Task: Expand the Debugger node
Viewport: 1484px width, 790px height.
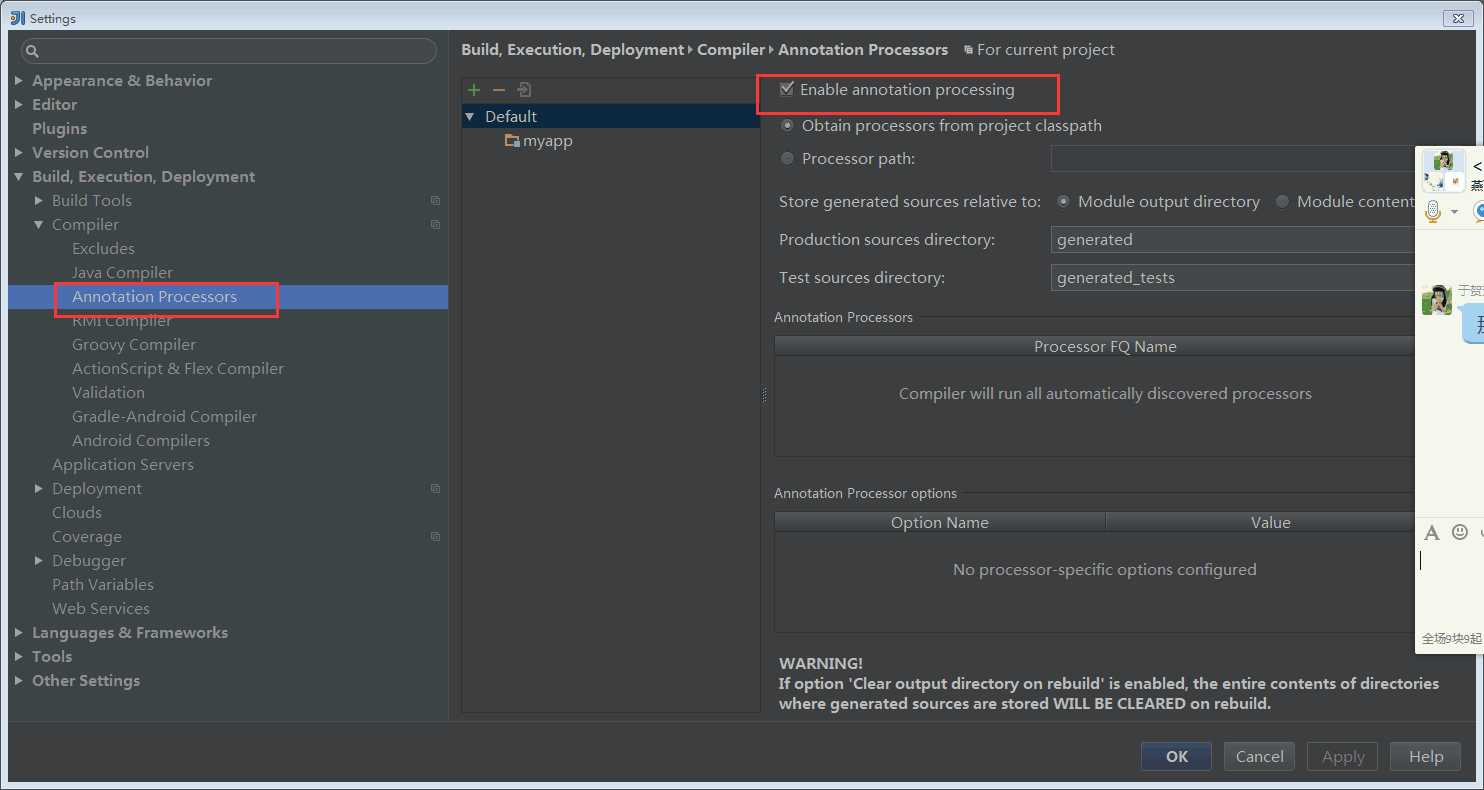Action: 39,560
